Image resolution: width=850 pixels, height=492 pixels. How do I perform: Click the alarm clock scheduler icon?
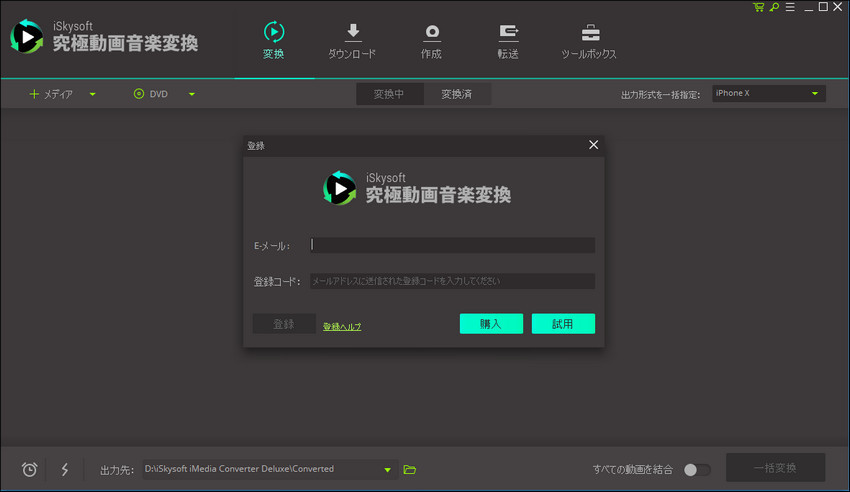click(x=30, y=469)
